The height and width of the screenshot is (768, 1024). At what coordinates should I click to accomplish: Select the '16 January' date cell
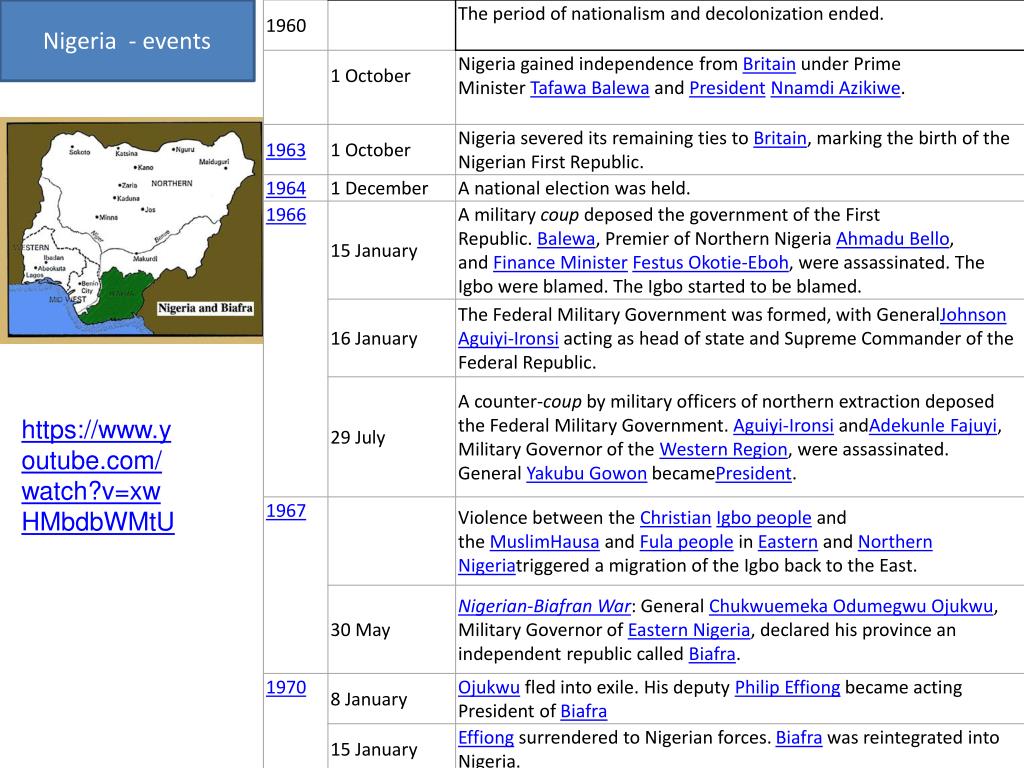coord(391,338)
